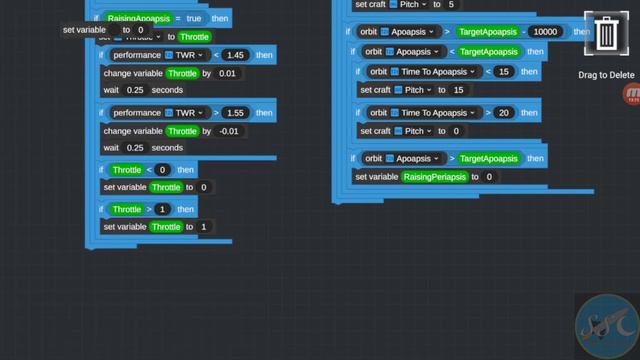Screen dimensions: 640x360
Task: Edit the 15 in 'set craft Pitch to 15'
Action: coord(459,90)
